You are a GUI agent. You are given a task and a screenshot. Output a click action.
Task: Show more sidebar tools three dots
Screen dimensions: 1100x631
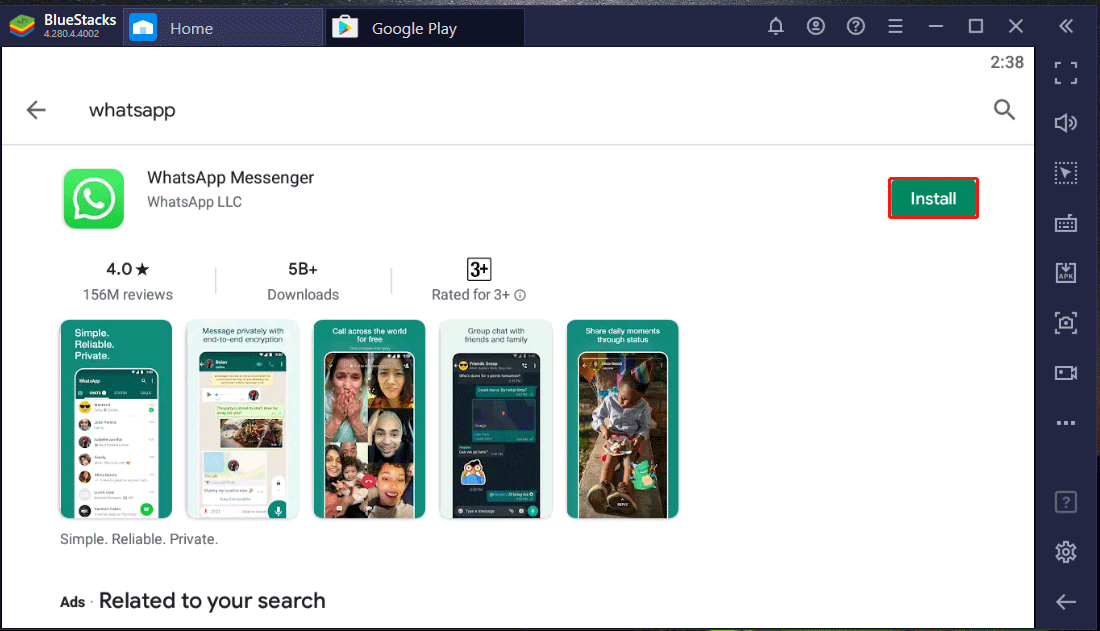point(1066,423)
